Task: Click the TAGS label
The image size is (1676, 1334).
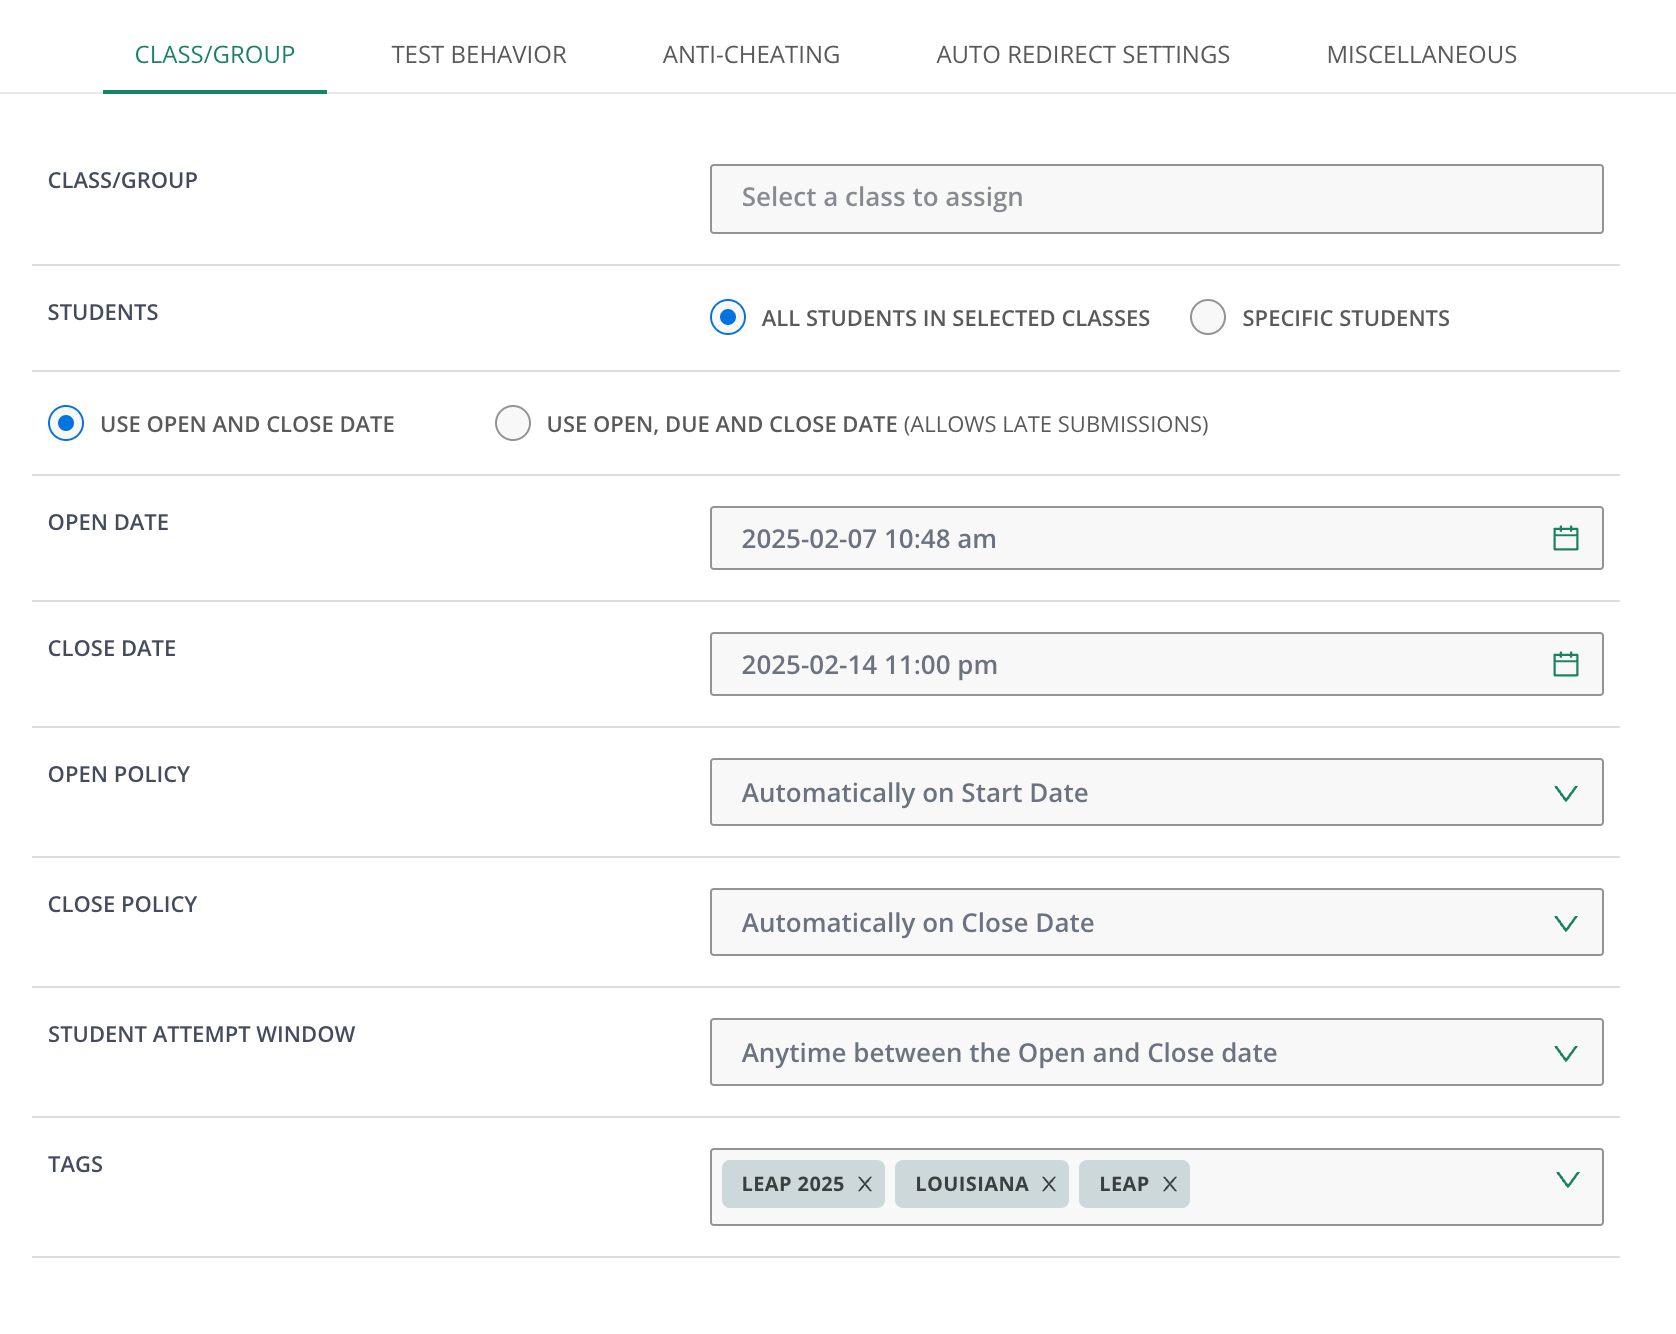Action: point(76,1164)
